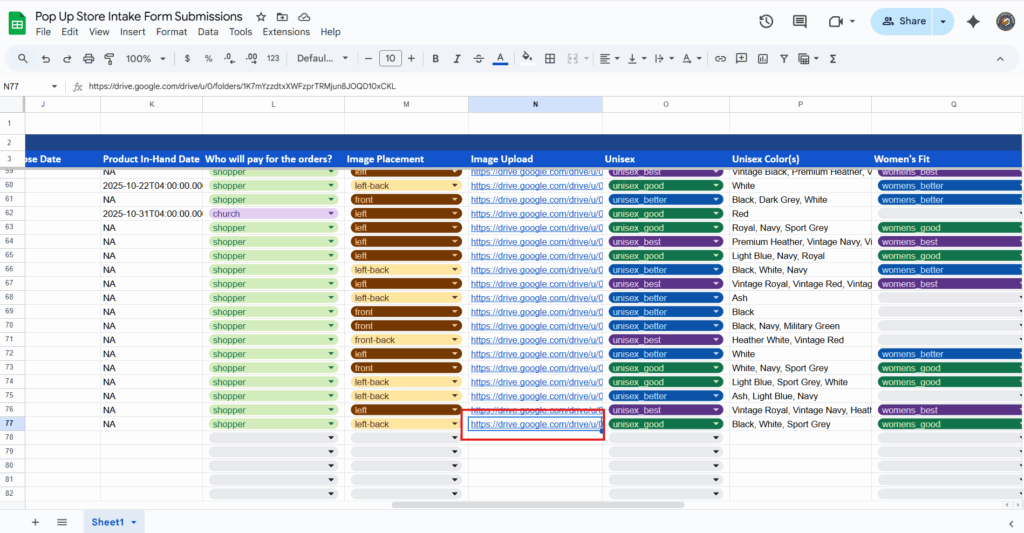The width and height of the screenshot is (1024, 533).
Task: Star the spreadsheet document
Action: point(261,17)
